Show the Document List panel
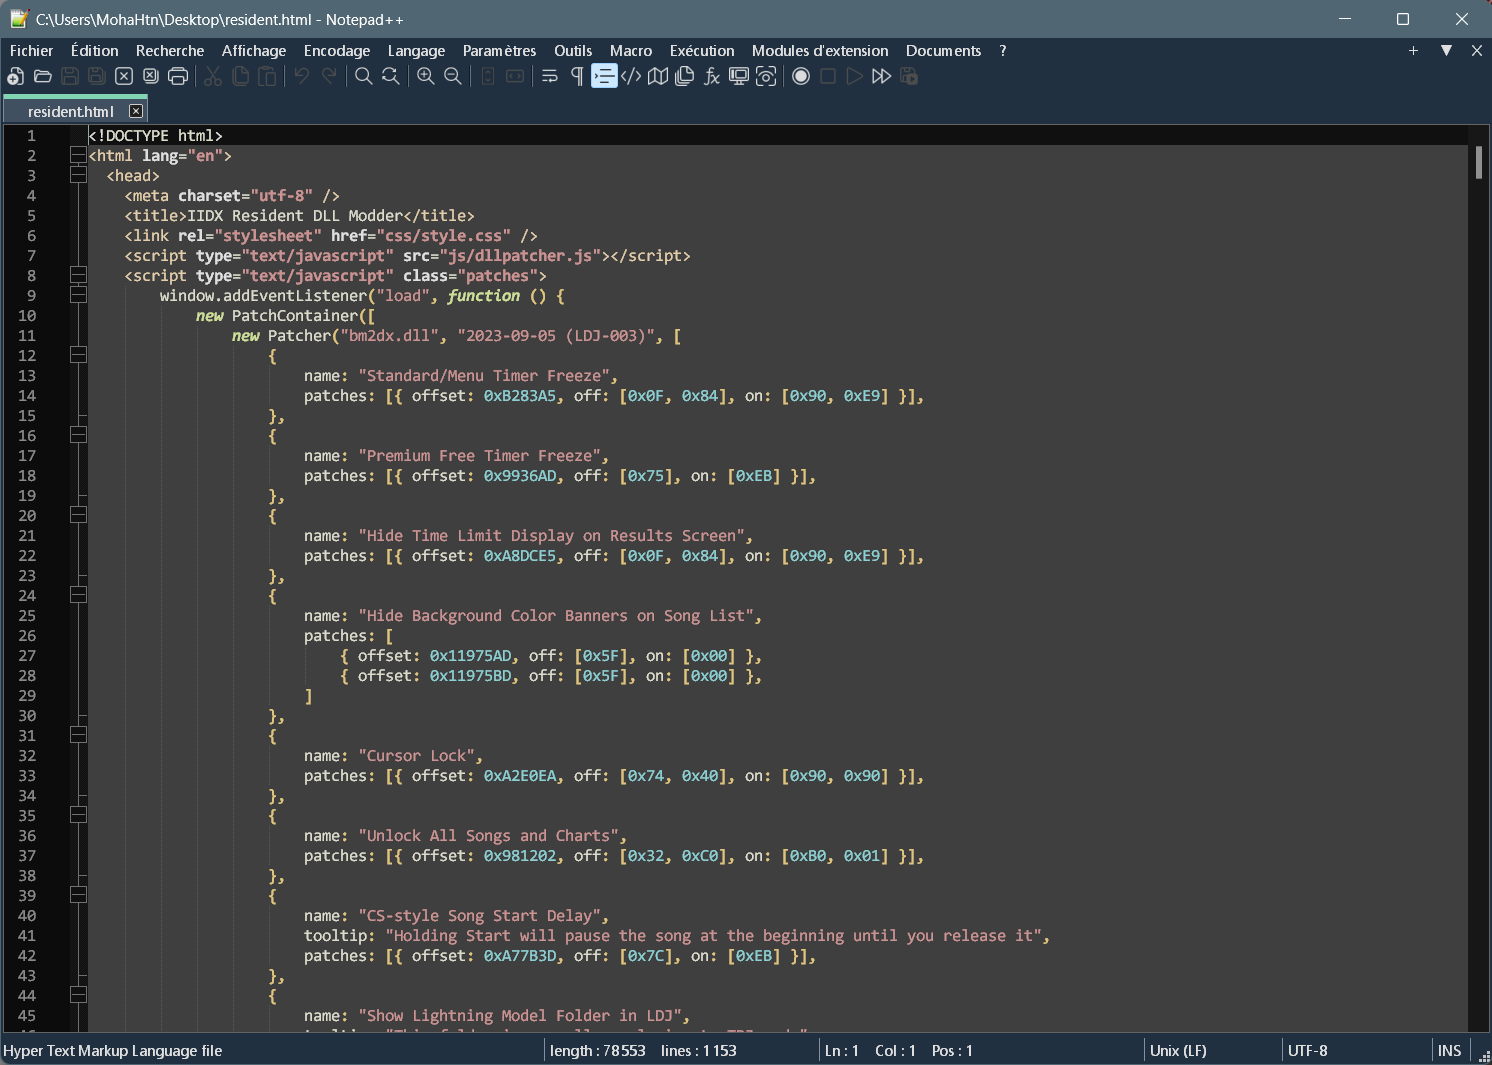 [685, 77]
